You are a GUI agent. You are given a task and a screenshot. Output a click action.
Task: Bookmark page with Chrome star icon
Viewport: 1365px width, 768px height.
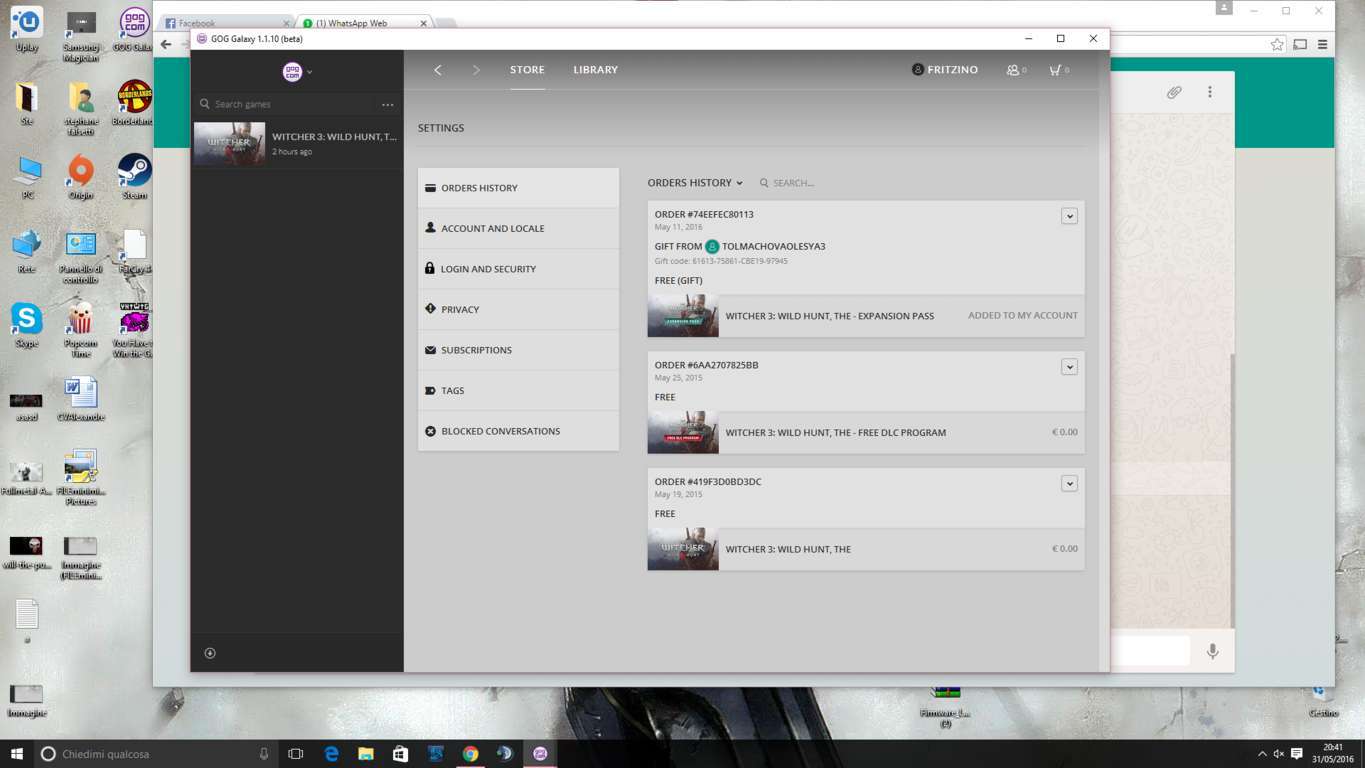pyautogui.click(x=1277, y=45)
